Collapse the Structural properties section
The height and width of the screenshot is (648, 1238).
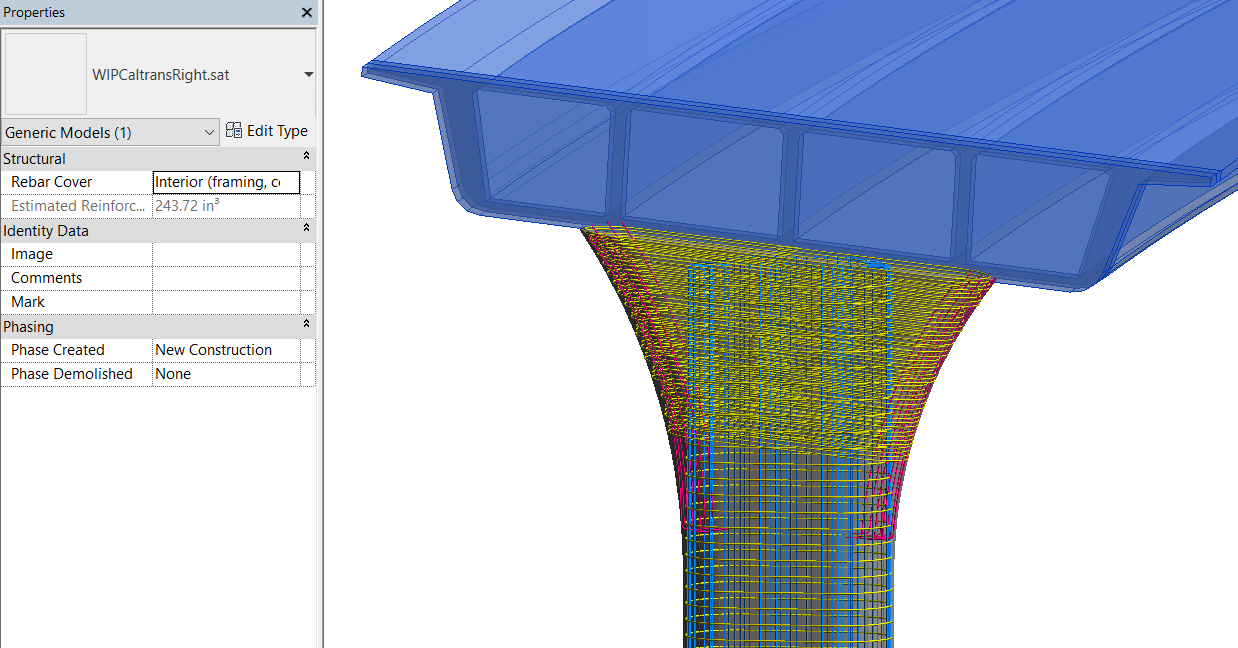306,158
